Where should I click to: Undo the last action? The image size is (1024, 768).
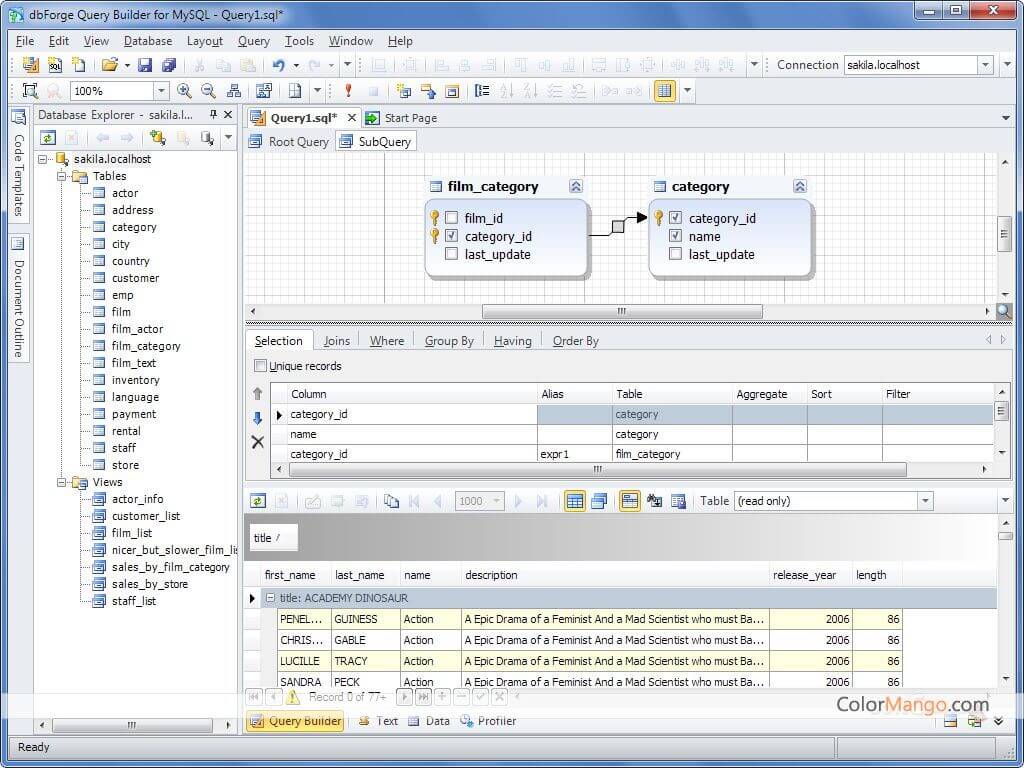click(x=279, y=65)
